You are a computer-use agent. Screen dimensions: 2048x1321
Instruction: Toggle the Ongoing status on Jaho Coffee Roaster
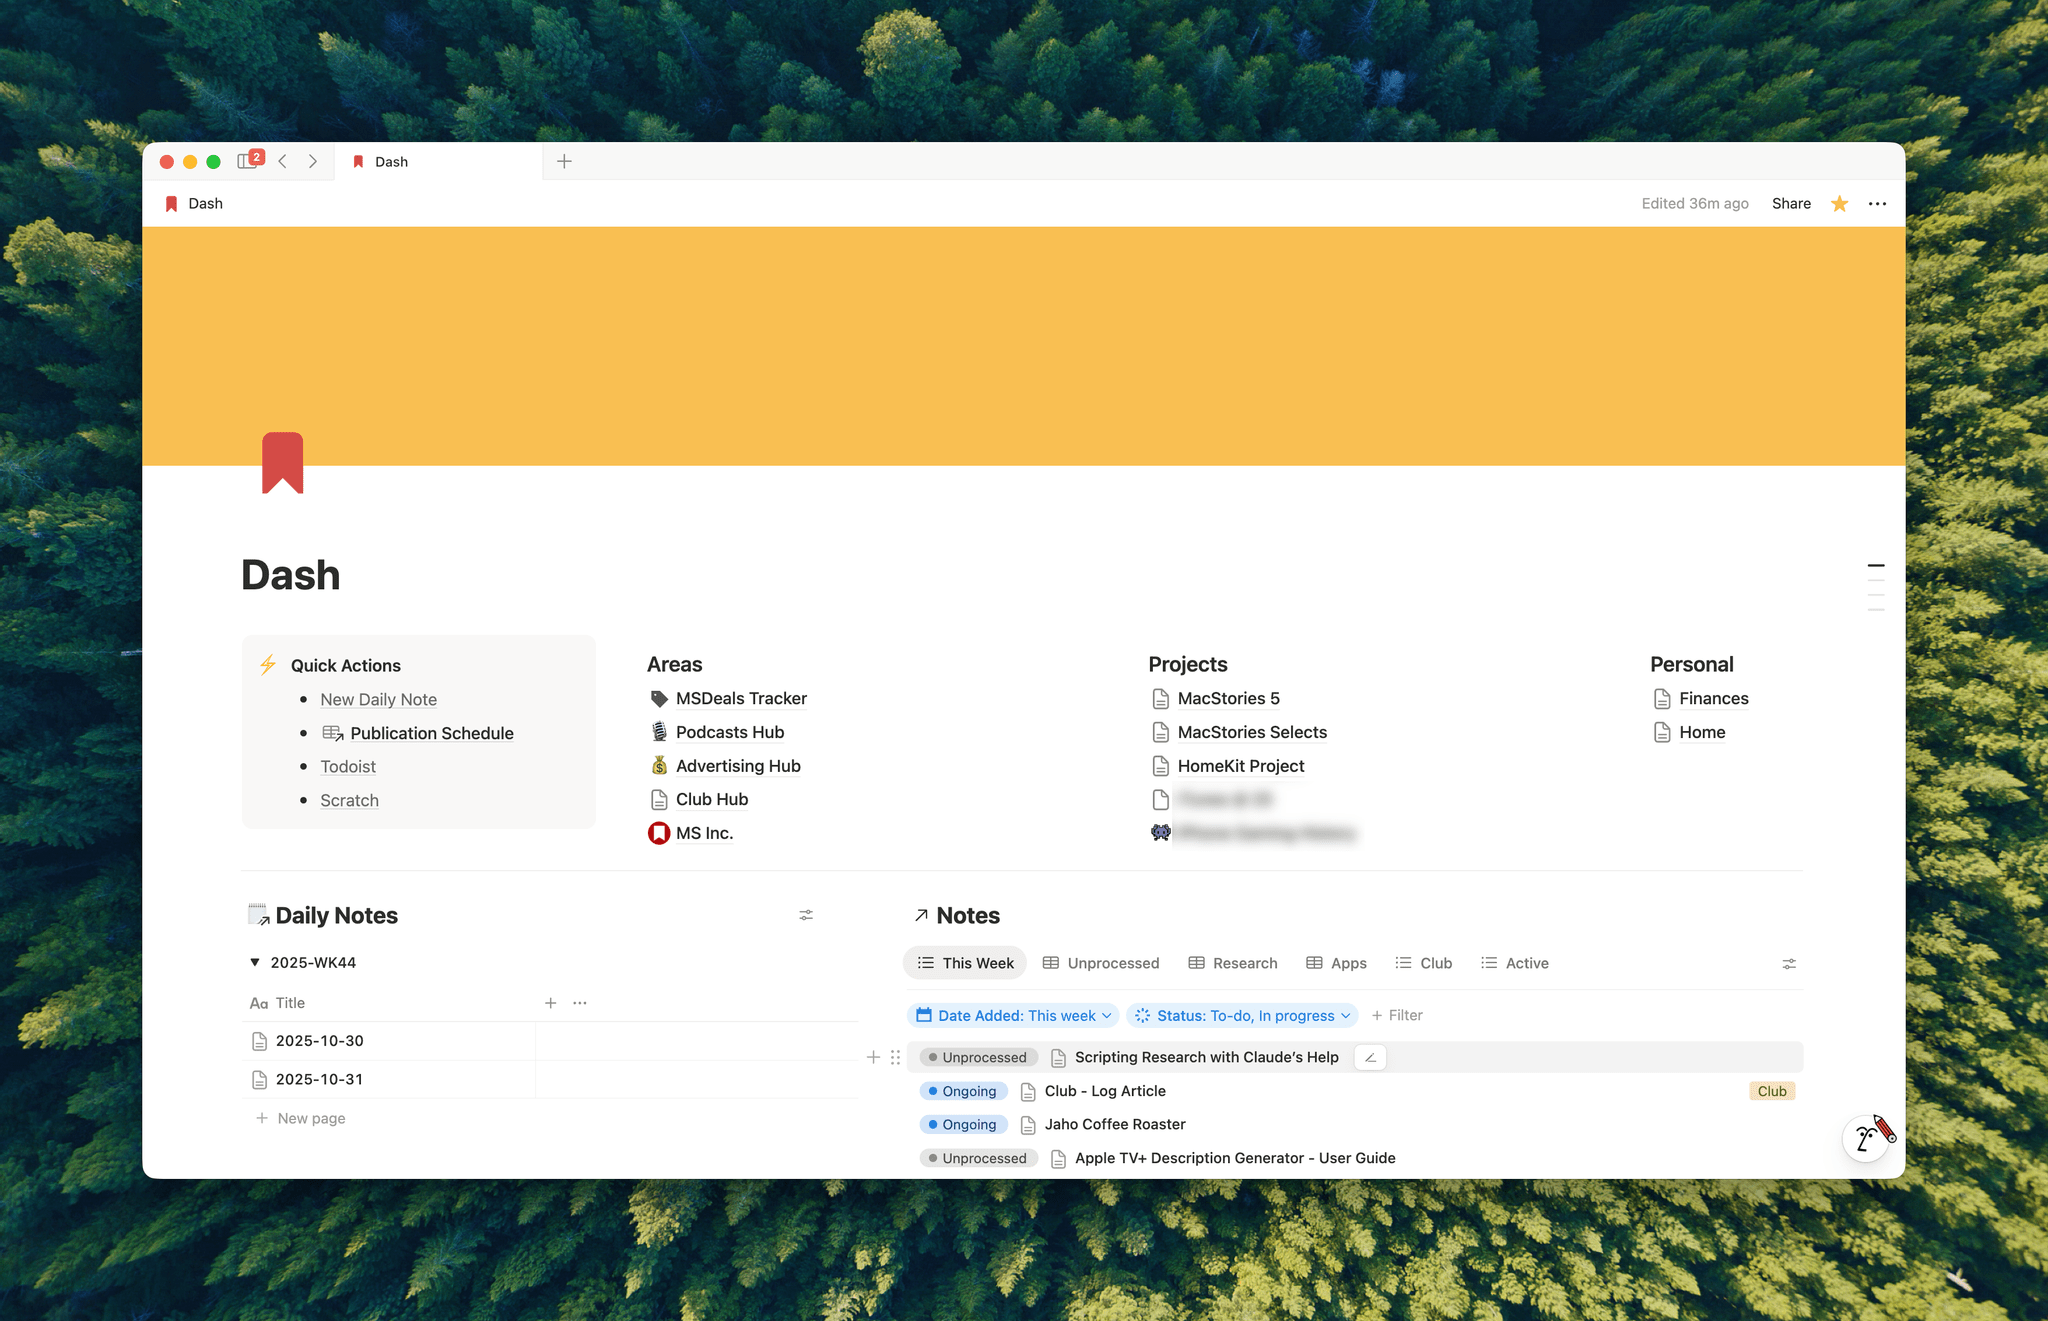[x=962, y=1125]
